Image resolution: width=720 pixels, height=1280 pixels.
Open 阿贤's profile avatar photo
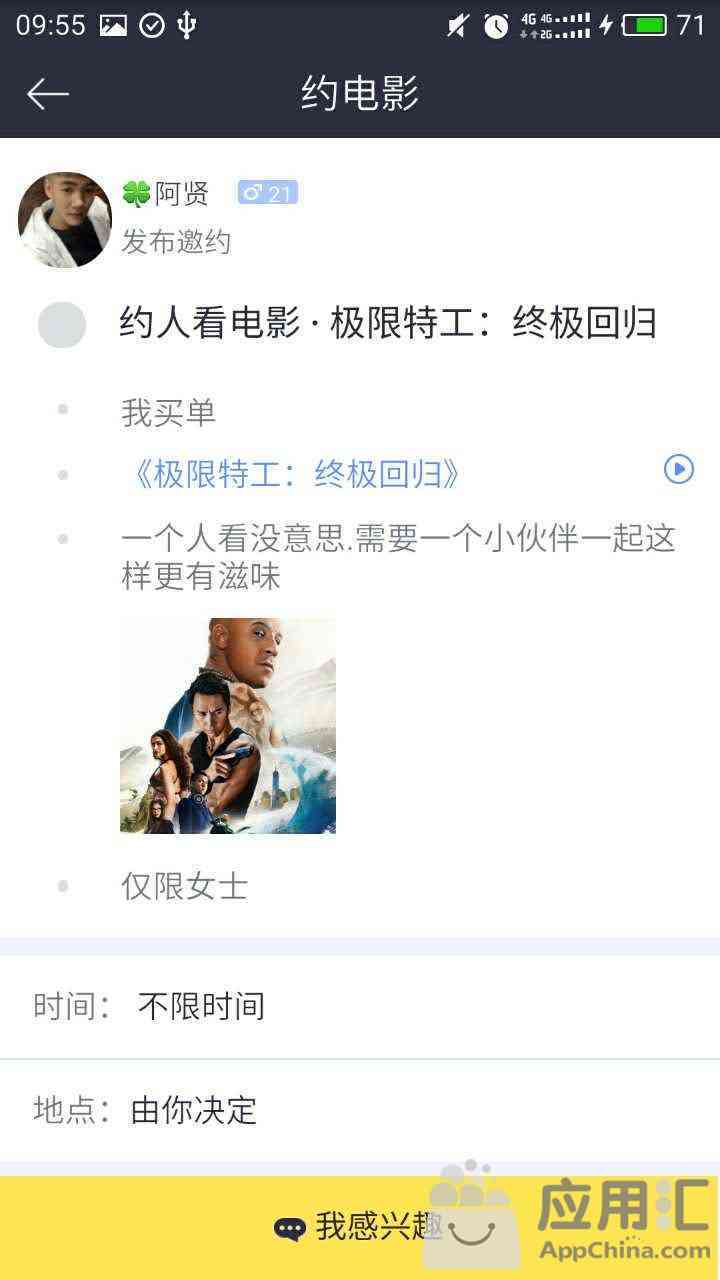pyautogui.click(x=65, y=220)
